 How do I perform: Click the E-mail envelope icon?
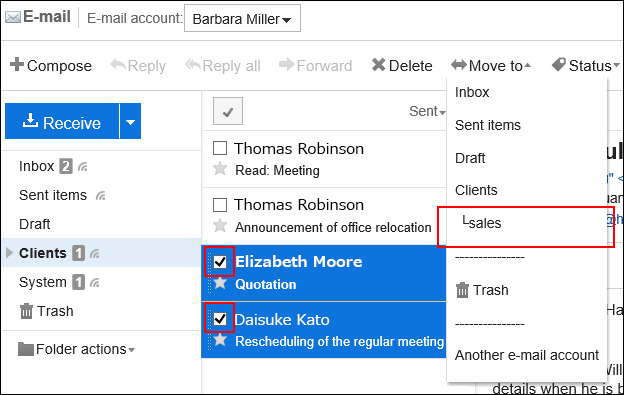pos(13,18)
